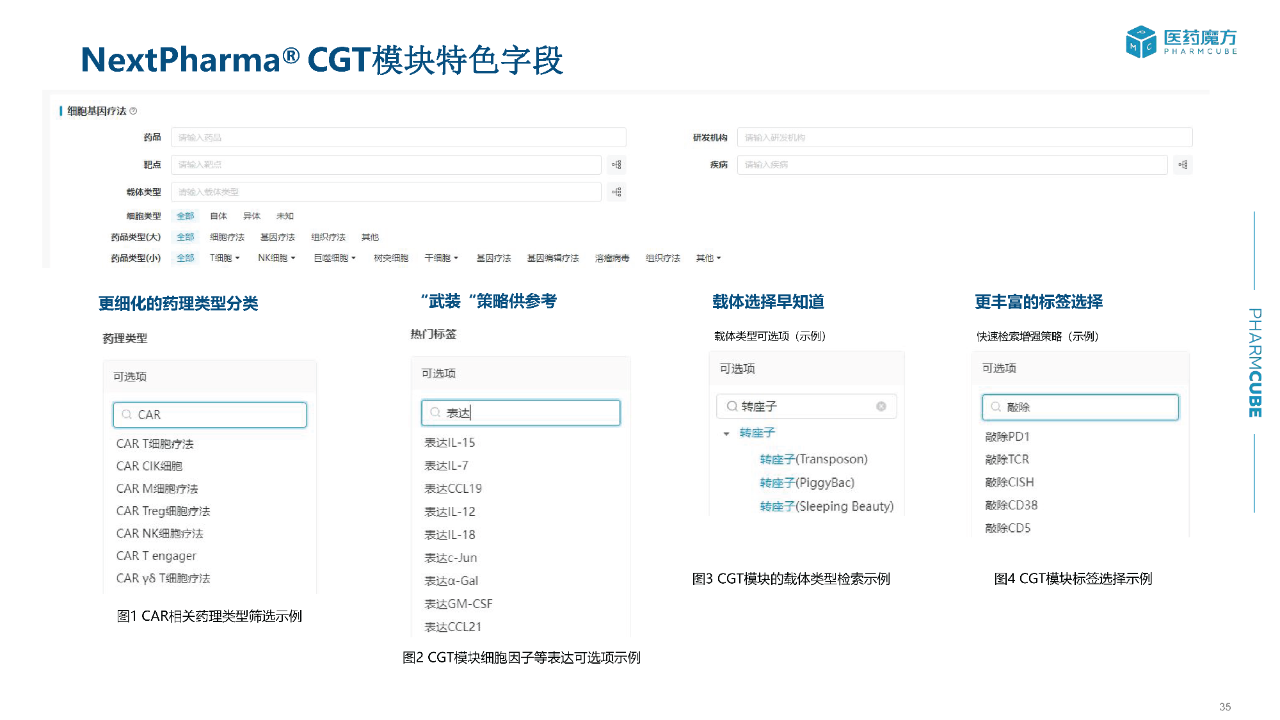This screenshot has width=1280, height=720.
Task: Click the search box containing 表达
Action: point(520,413)
